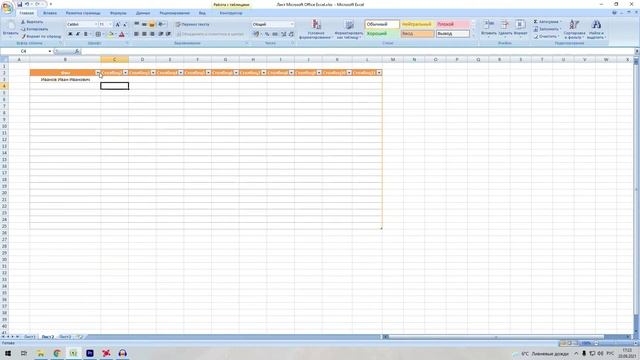Apply comma thousands separator style
Image resolution: width=640 pixels, height=360 pixels.
275,34
